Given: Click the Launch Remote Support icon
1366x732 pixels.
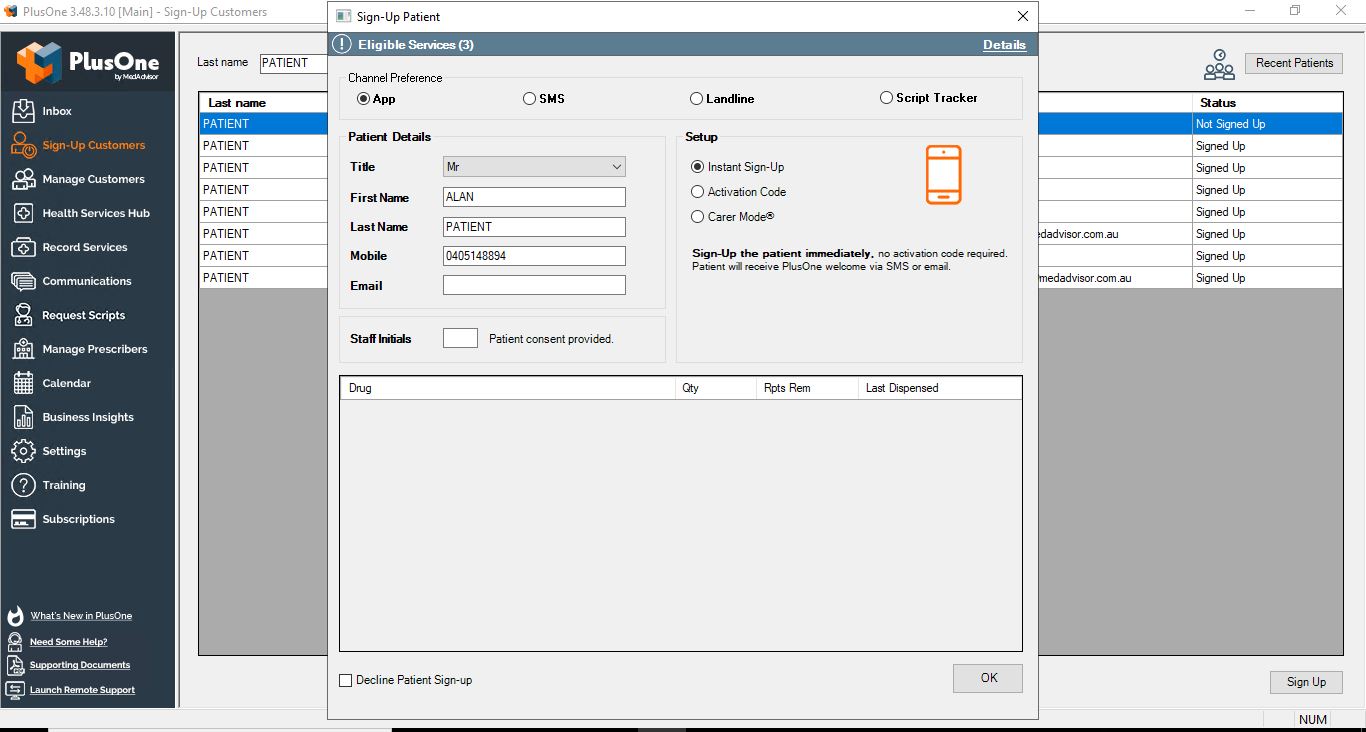Looking at the screenshot, I should pyautogui.click(x=15, y=690).
